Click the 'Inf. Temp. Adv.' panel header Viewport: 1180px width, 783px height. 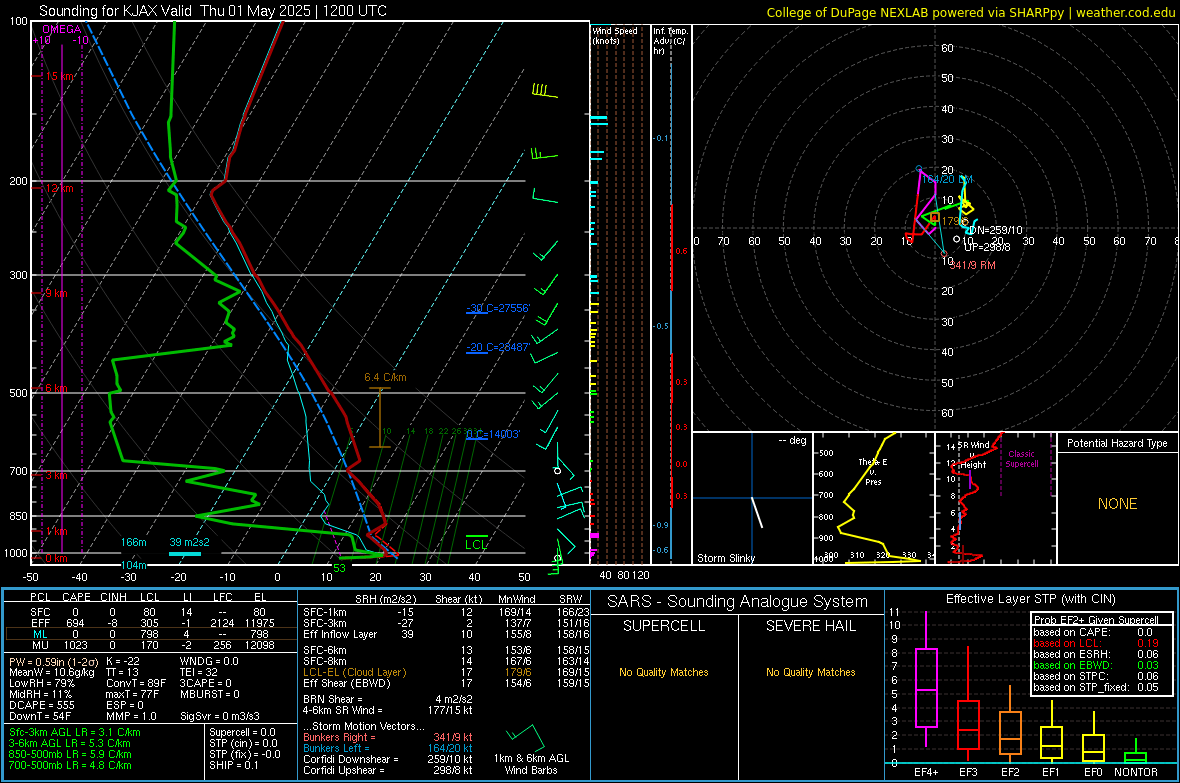pyautogui.click(x=671, y=41)
